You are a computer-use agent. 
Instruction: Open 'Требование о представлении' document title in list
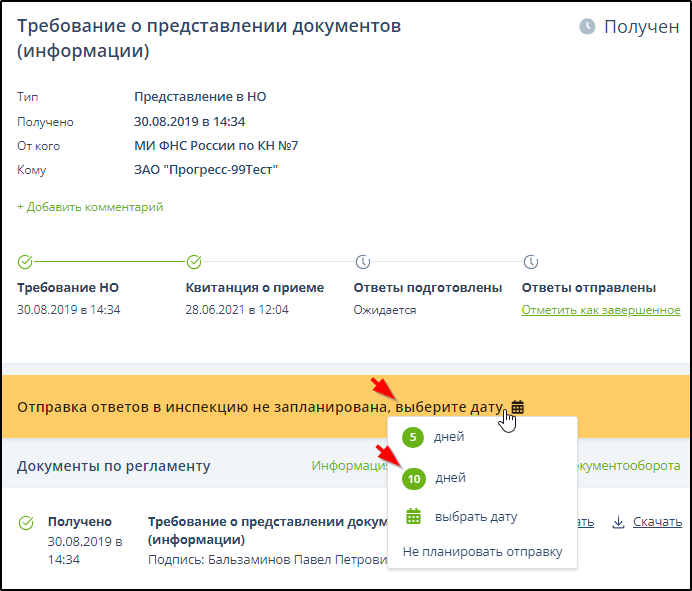coord(266,522)
